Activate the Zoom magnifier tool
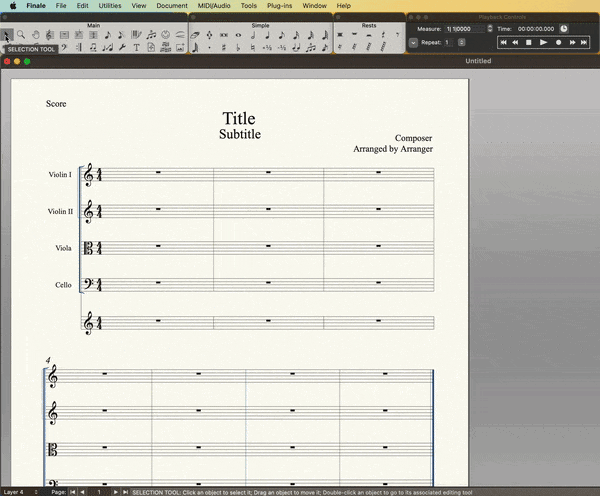The image size is (600, 496). click(21, 34)
